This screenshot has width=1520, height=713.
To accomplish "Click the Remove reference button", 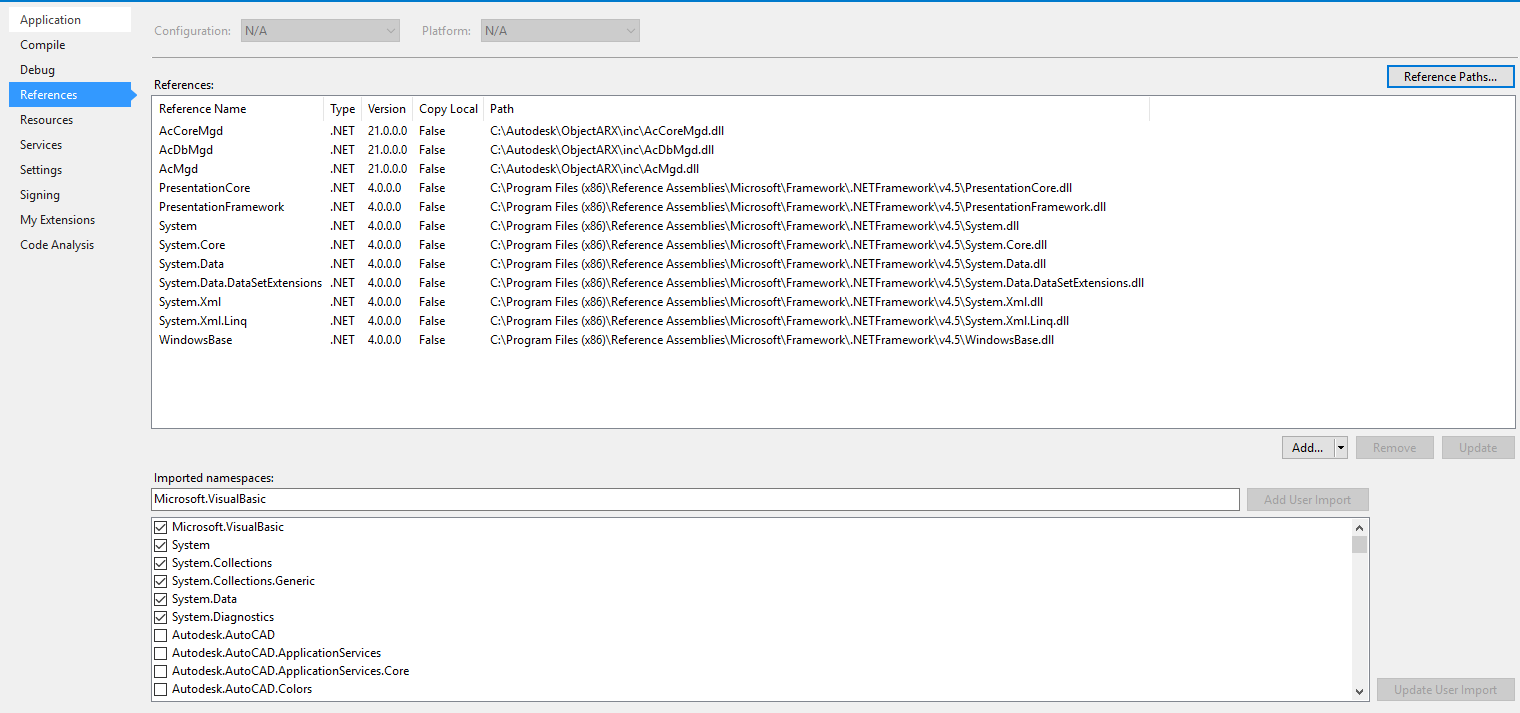I will click(1394, 447).
